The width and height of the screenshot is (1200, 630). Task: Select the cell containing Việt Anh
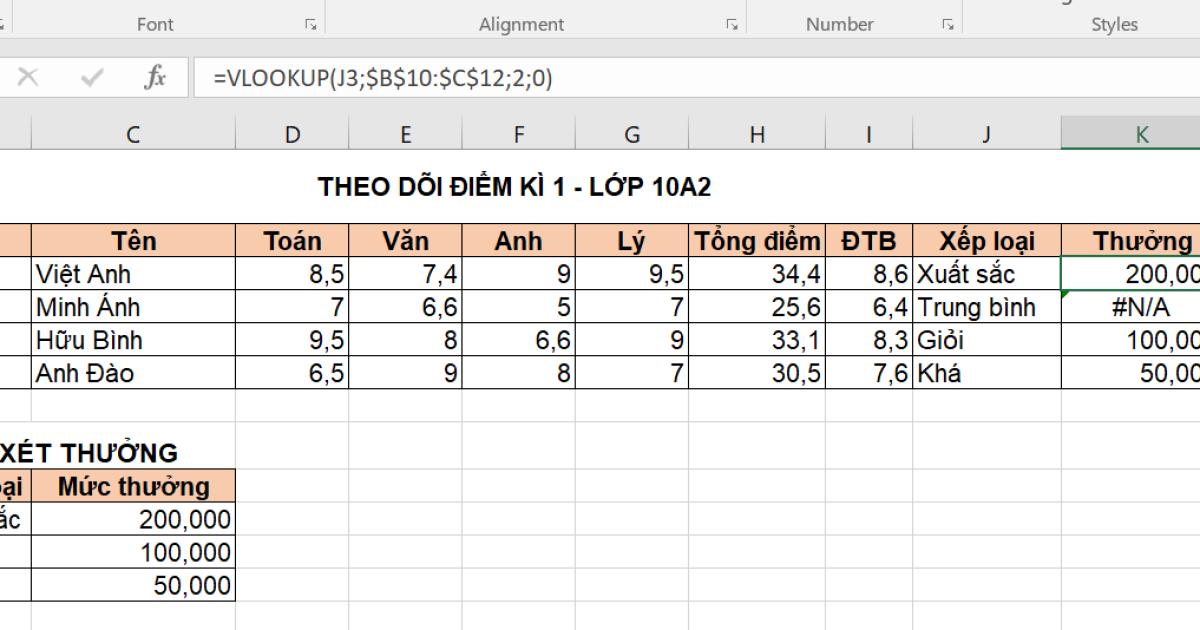[132, 273]
